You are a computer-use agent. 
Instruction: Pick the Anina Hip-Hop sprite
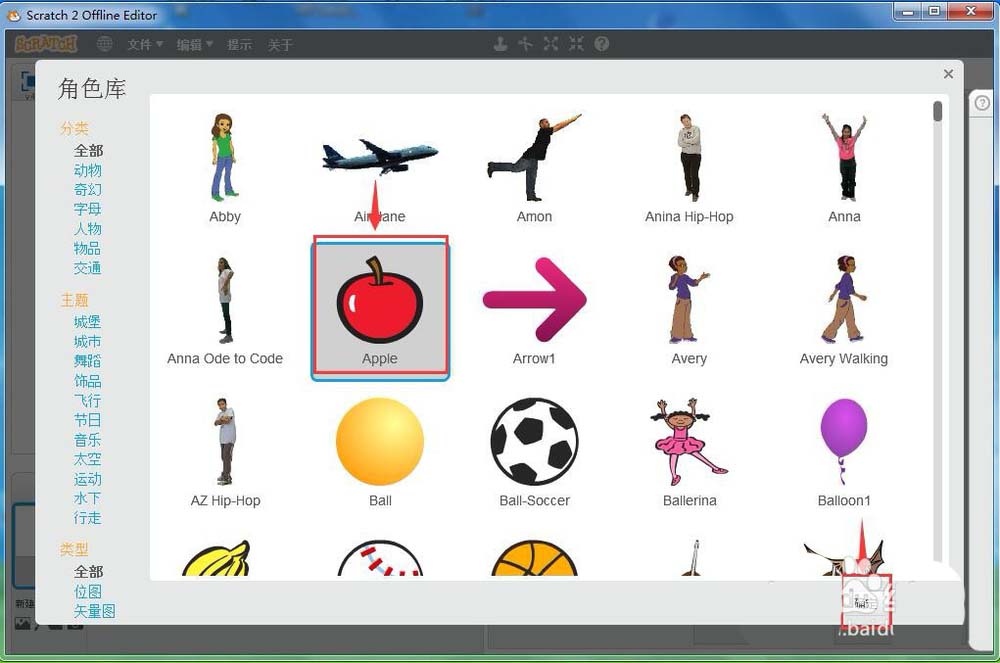689,168
